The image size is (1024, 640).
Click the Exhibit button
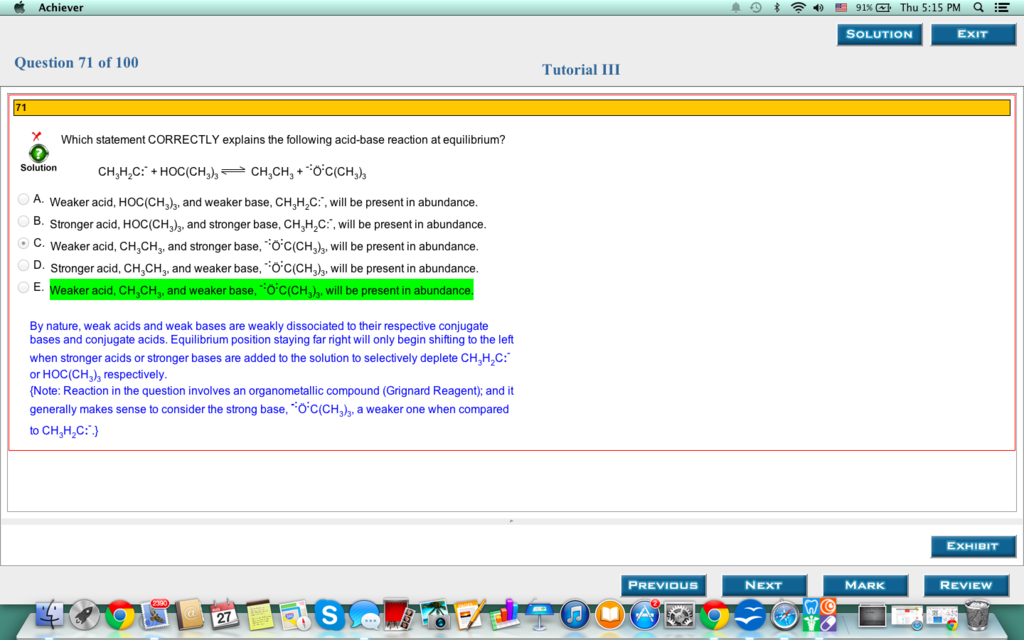click(973, 546)
